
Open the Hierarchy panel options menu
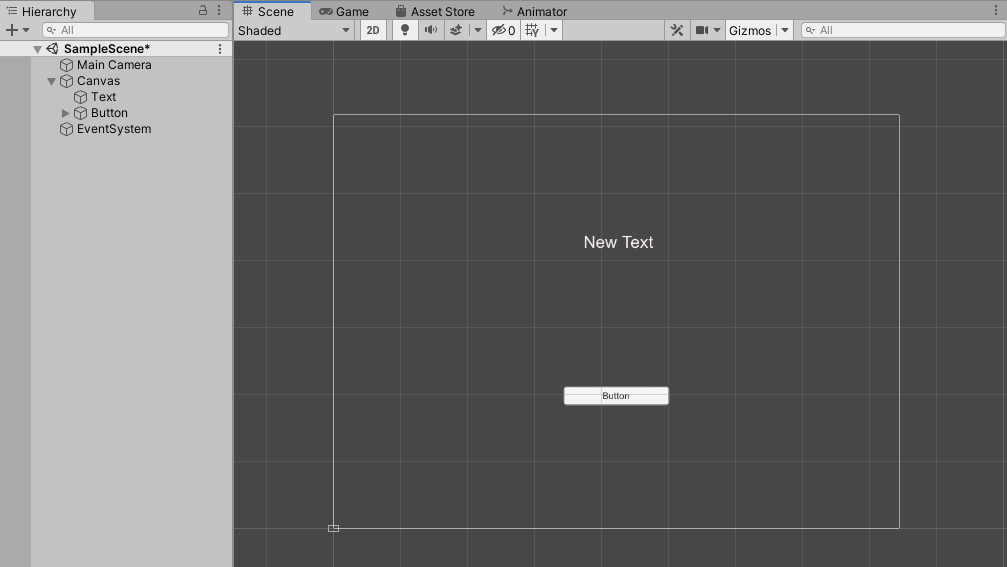[219, 10]
